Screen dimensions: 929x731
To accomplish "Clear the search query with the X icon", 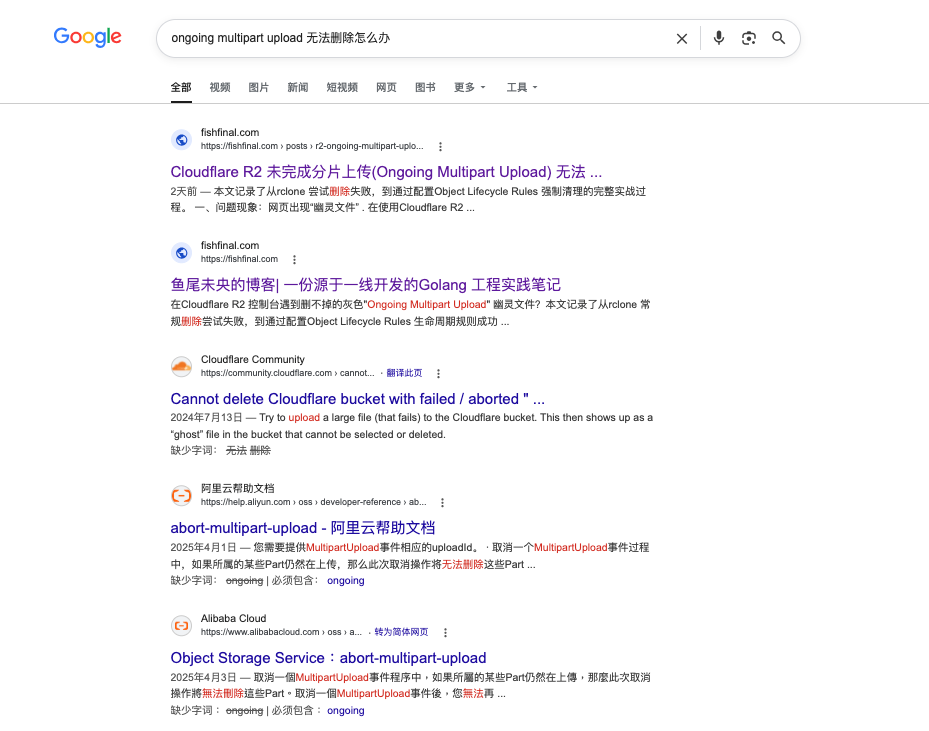I will (682, 39).
